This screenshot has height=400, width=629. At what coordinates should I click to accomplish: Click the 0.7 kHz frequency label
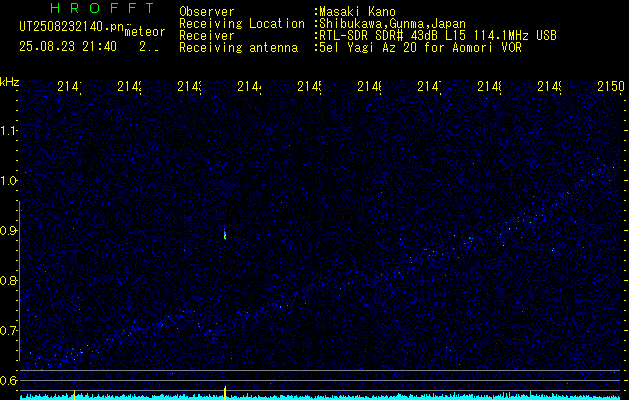click(8, 331)
